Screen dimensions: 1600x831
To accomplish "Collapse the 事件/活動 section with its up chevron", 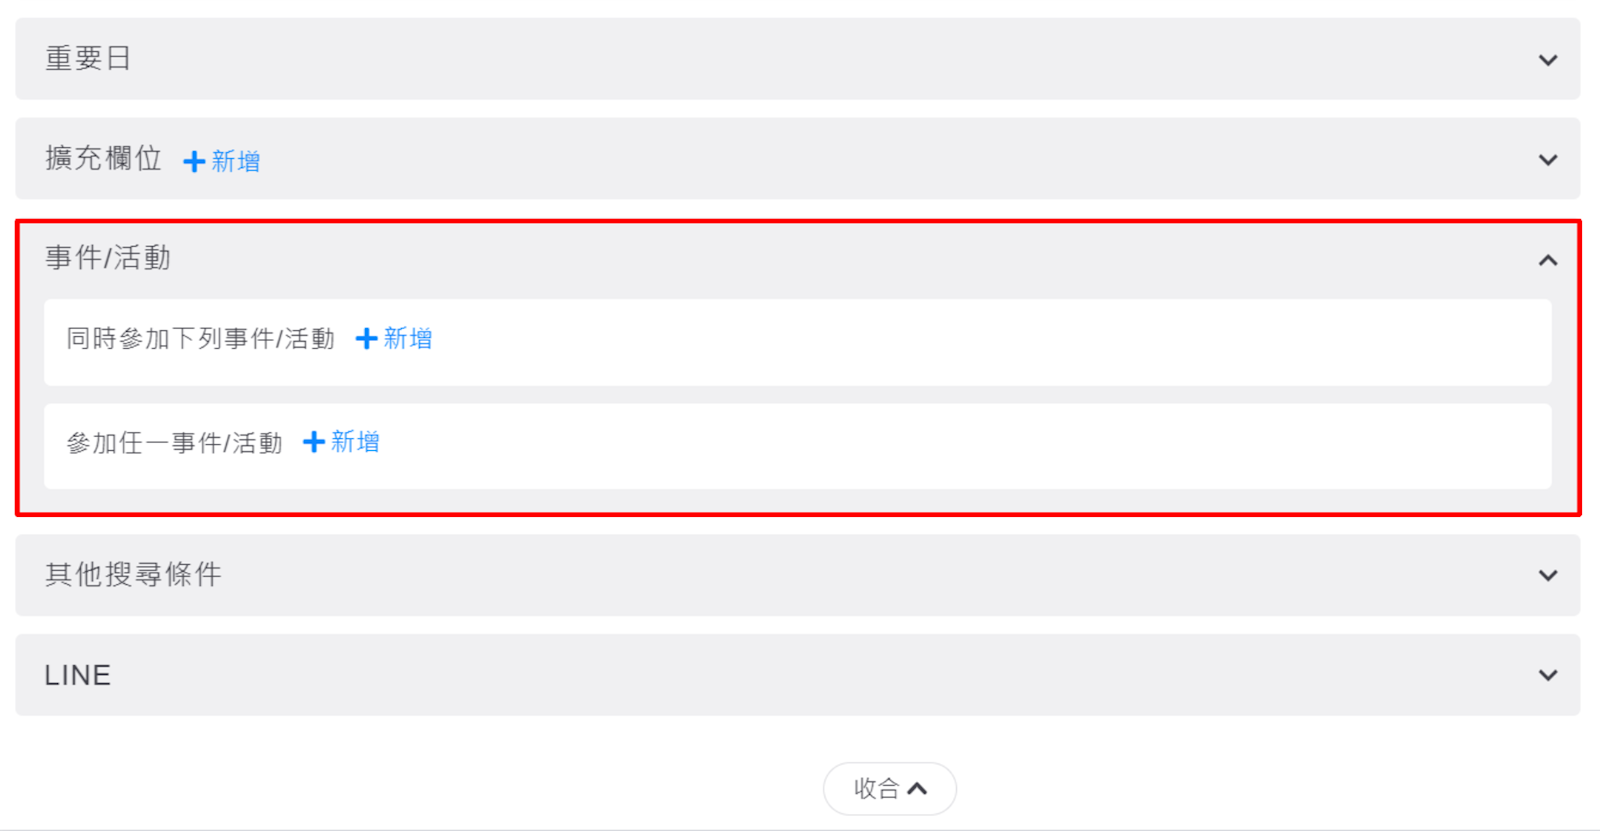I will pyautogui.click(x=1547, y=260).
